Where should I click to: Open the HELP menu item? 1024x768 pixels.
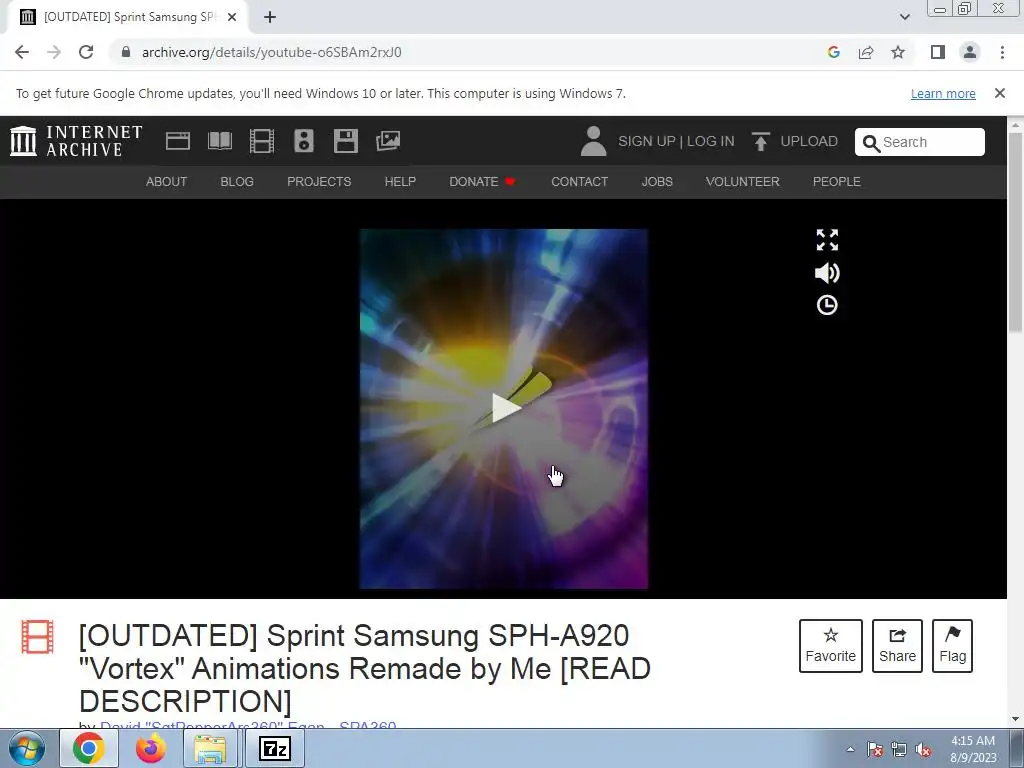[x=400, y=182]
